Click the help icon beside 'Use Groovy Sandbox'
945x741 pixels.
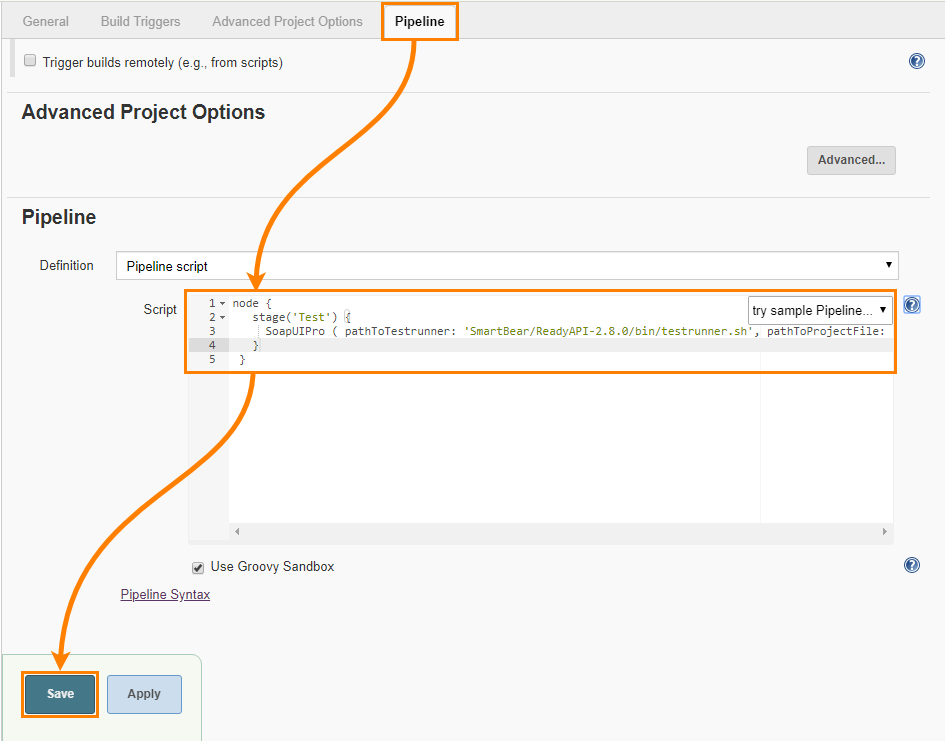[911, 565]
